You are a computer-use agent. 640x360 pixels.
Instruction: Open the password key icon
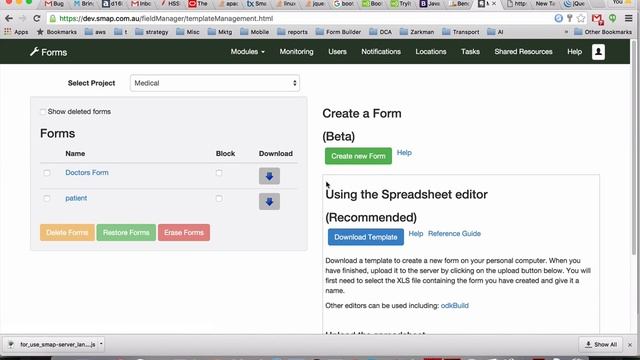coord(570,18)
